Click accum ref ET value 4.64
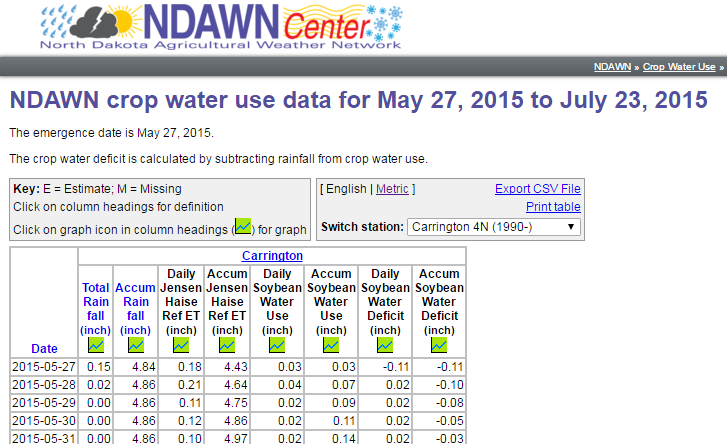 click(x=227, y=385)
